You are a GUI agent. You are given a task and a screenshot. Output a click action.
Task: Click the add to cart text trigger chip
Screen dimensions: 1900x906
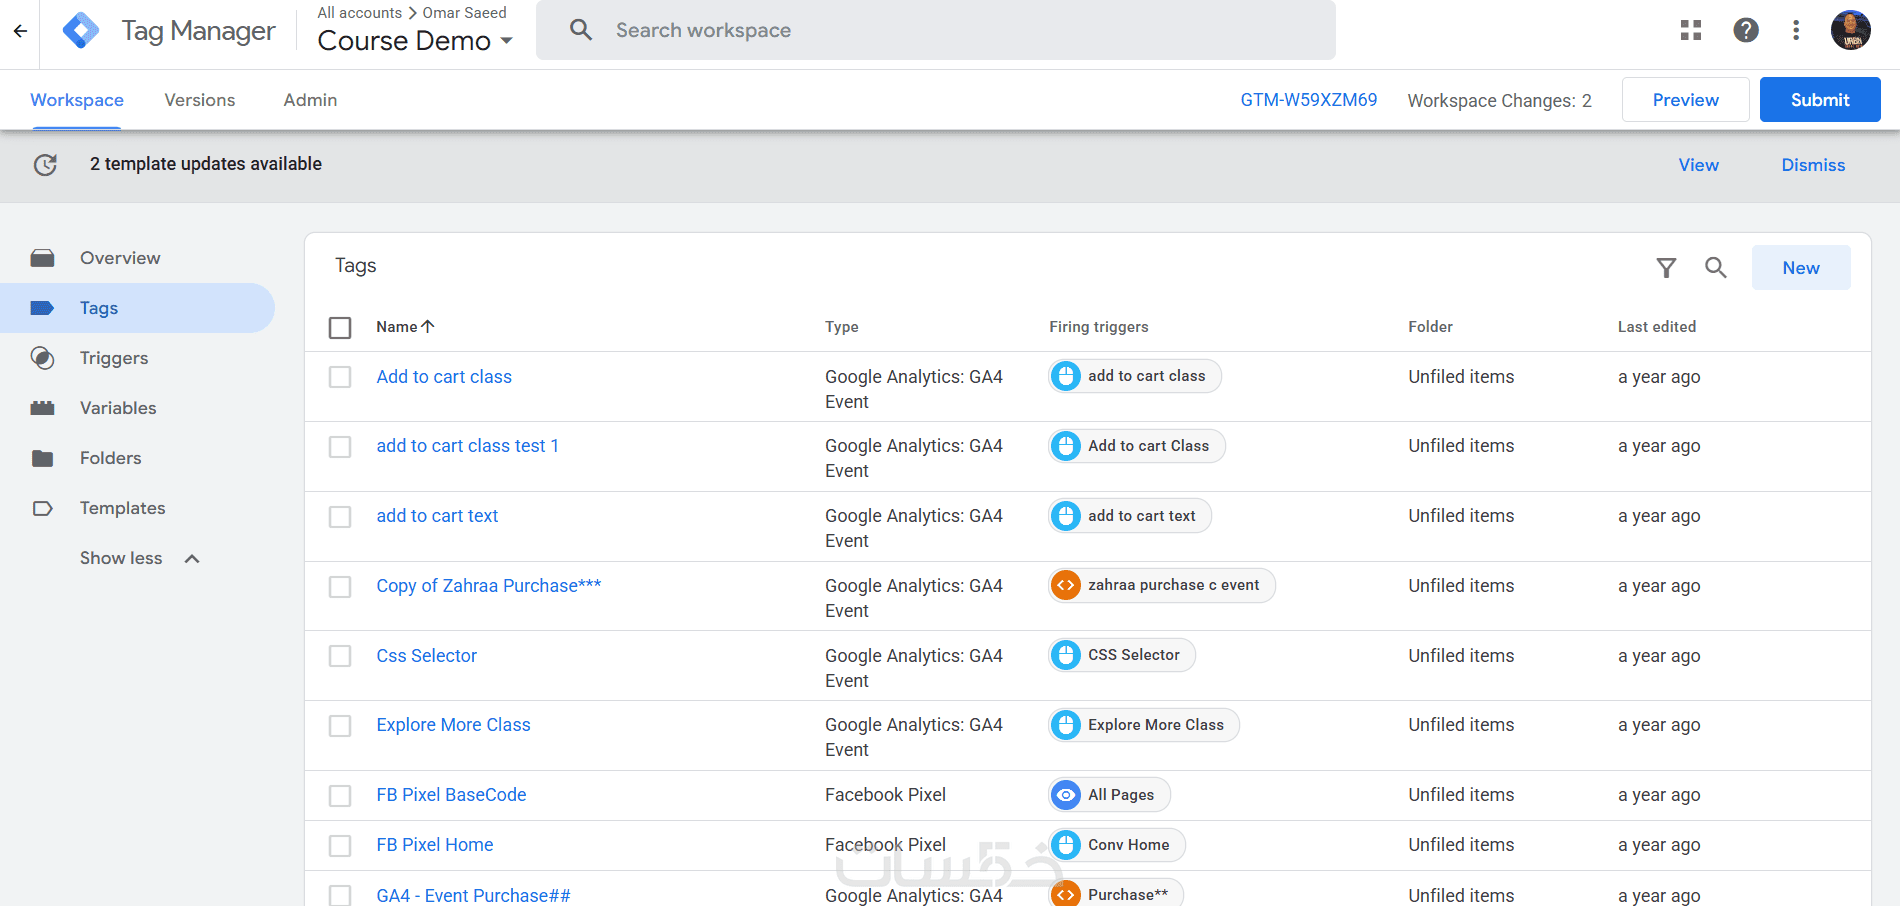click(x=1130, y=516)
